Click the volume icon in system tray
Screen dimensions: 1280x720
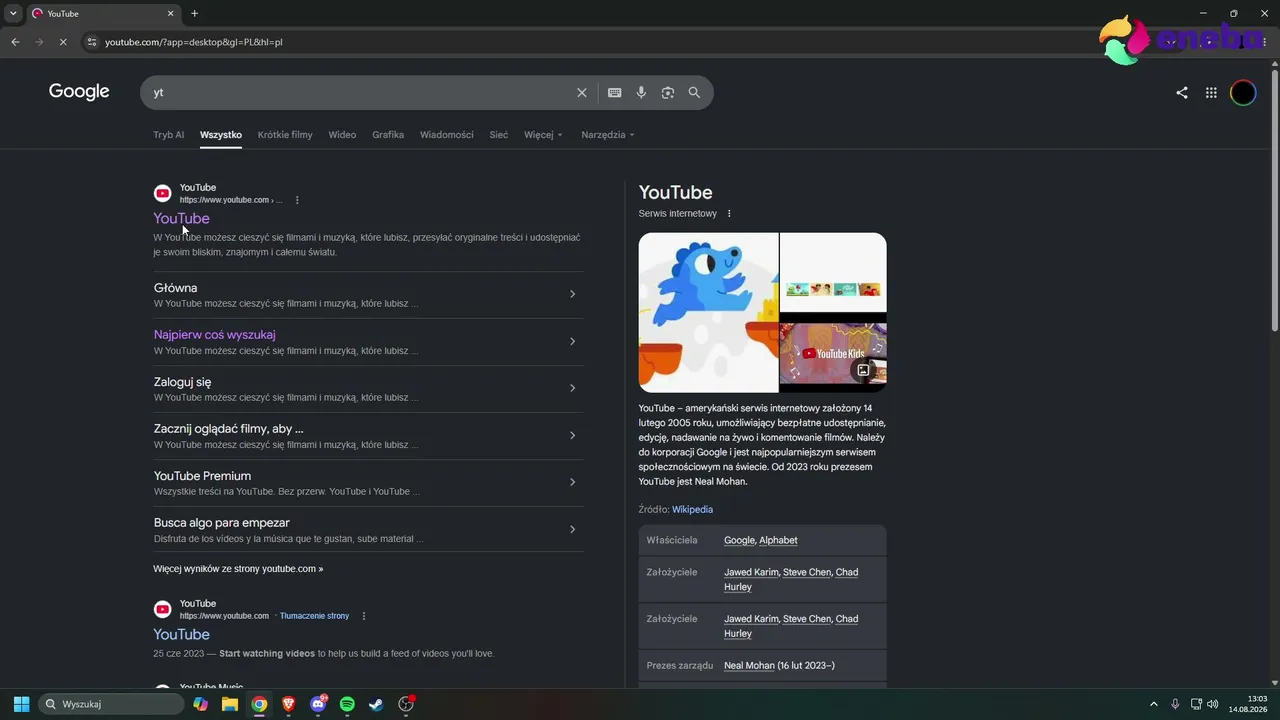click(x=1213, y=704)
